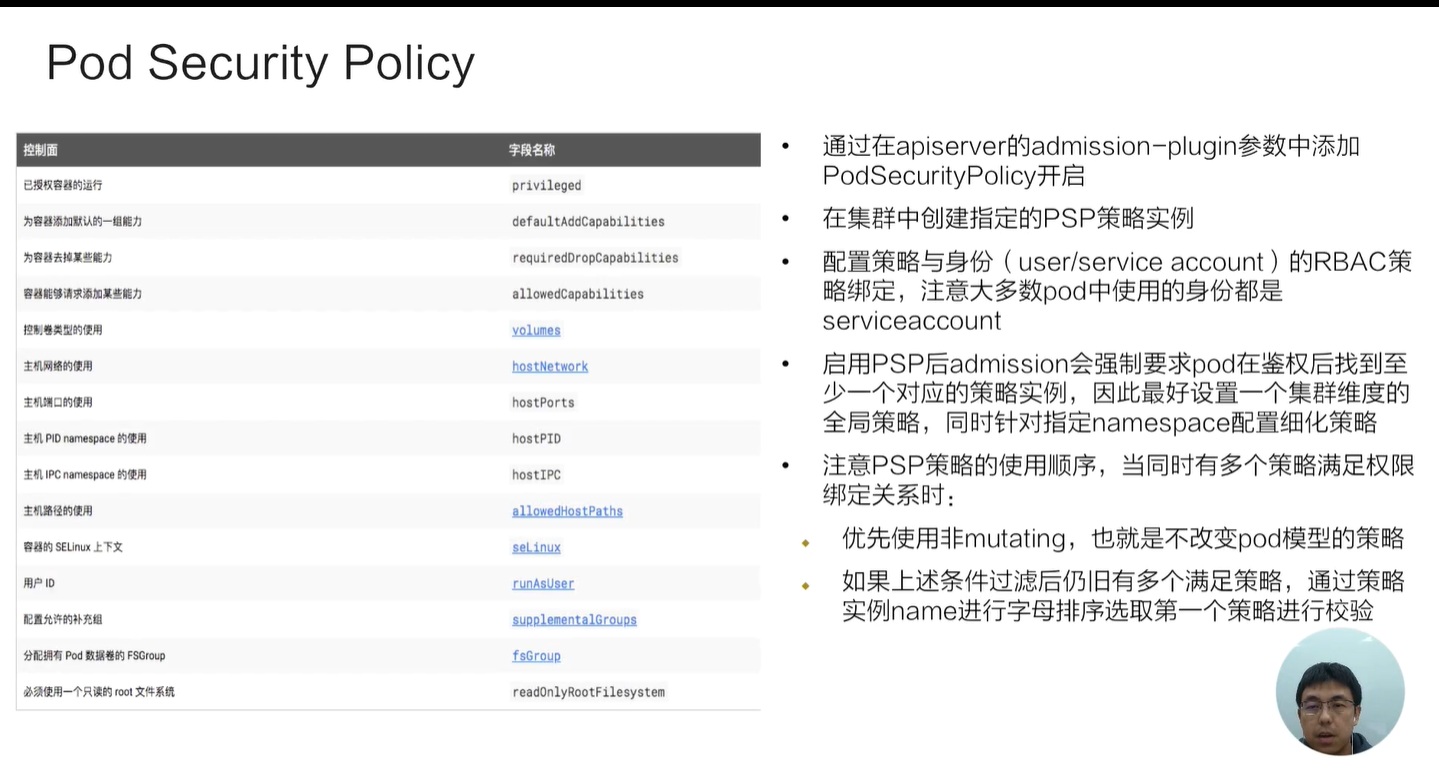Click the 控制面 table column header
This screenshot has width=1439, height=758.
(x=40, y=150)
